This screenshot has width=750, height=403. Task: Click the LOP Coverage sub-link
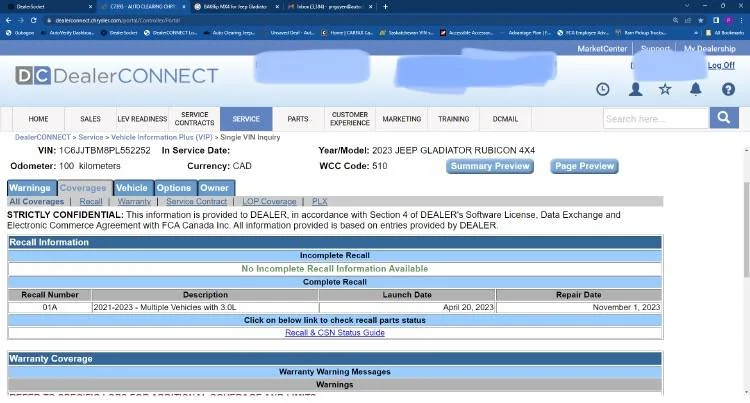click(269, 202)
